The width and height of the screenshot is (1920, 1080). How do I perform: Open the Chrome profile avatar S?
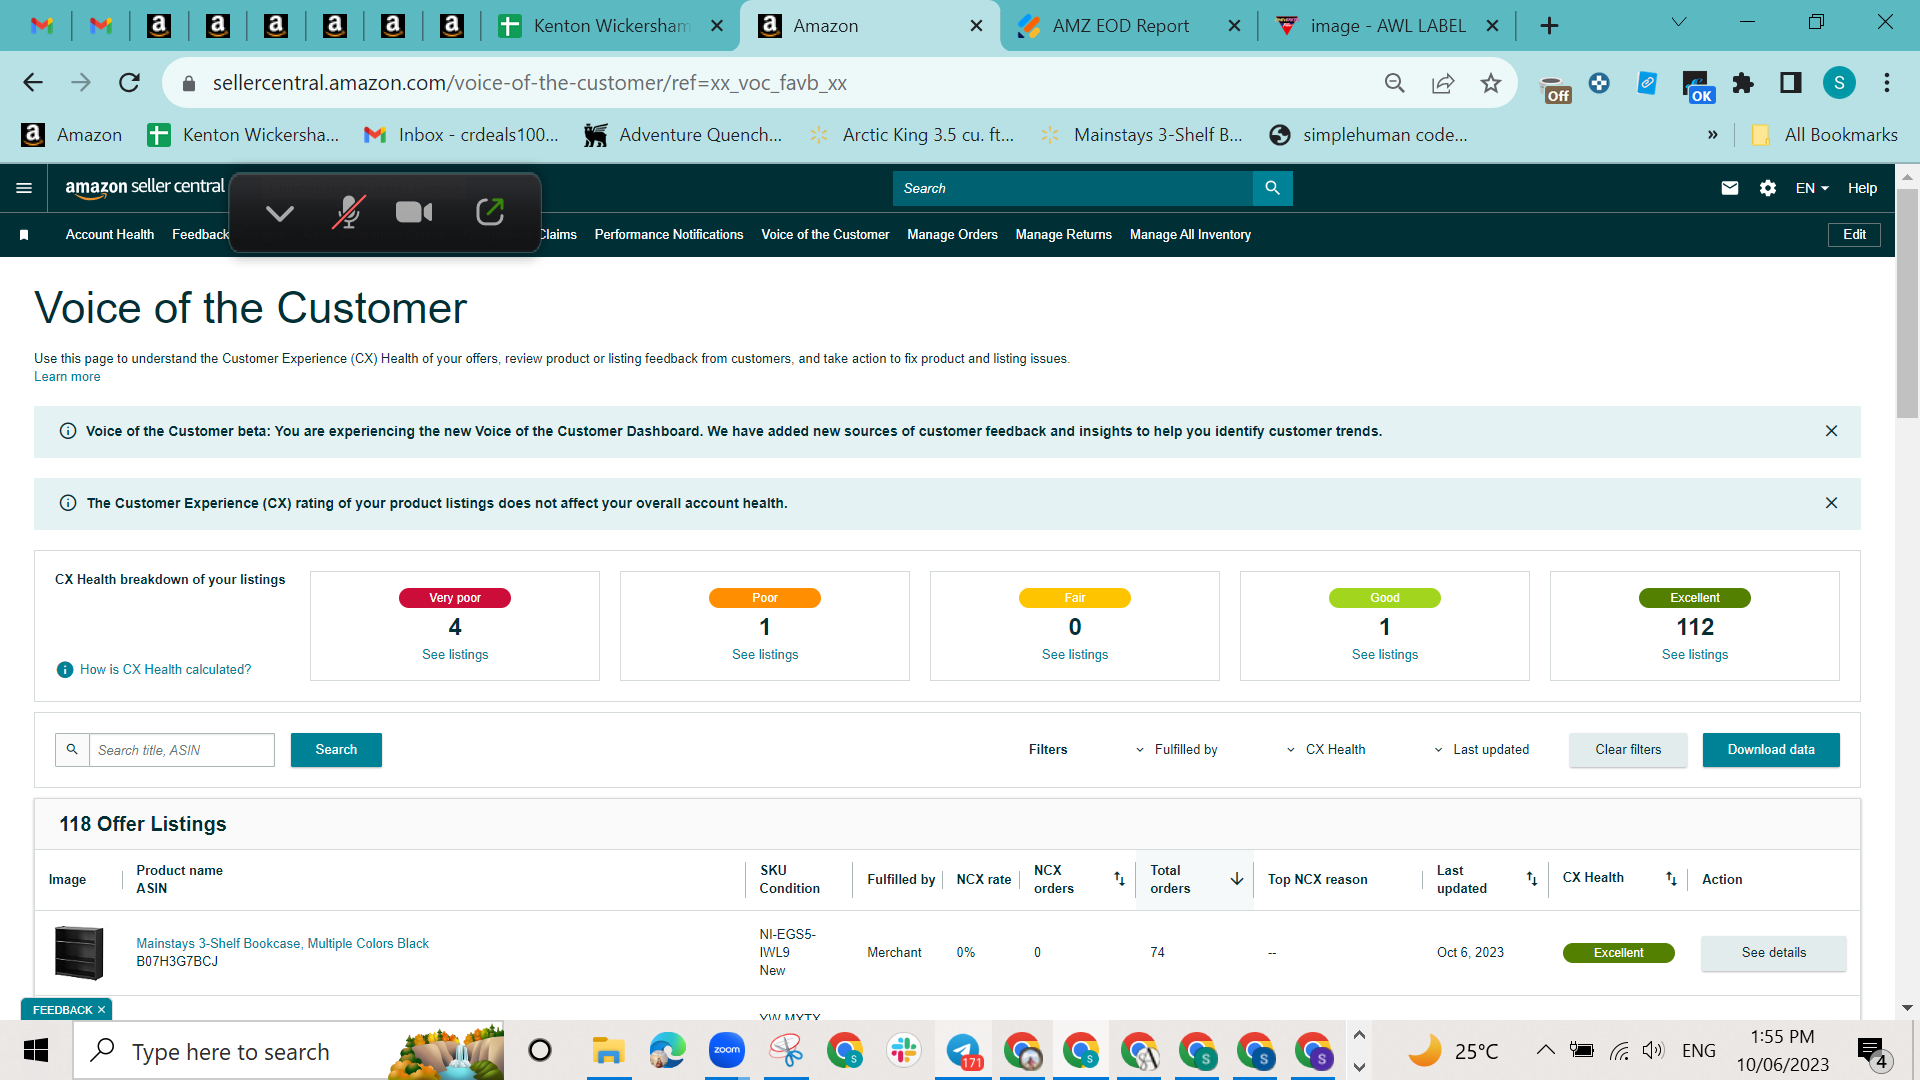point(1839,83)
